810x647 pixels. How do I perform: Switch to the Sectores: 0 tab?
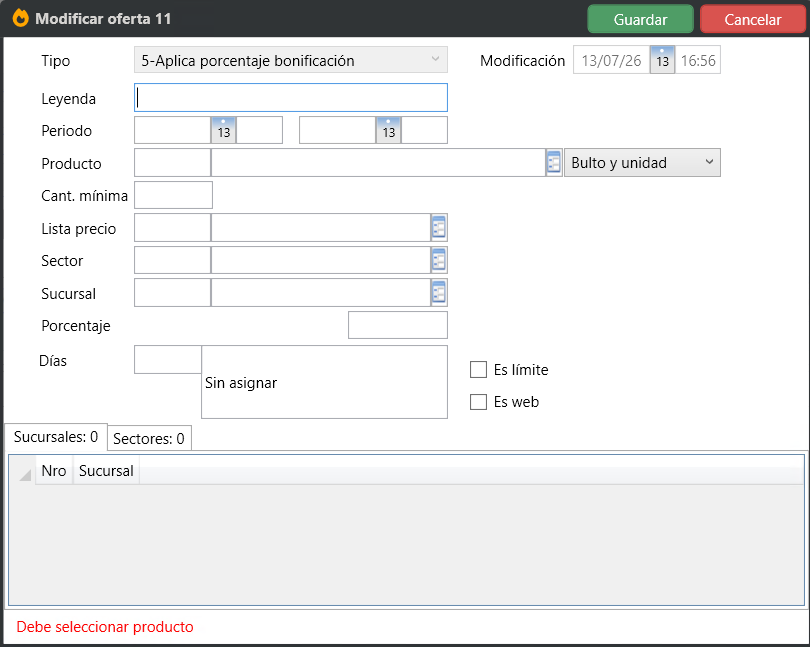(x=149, y=438)
